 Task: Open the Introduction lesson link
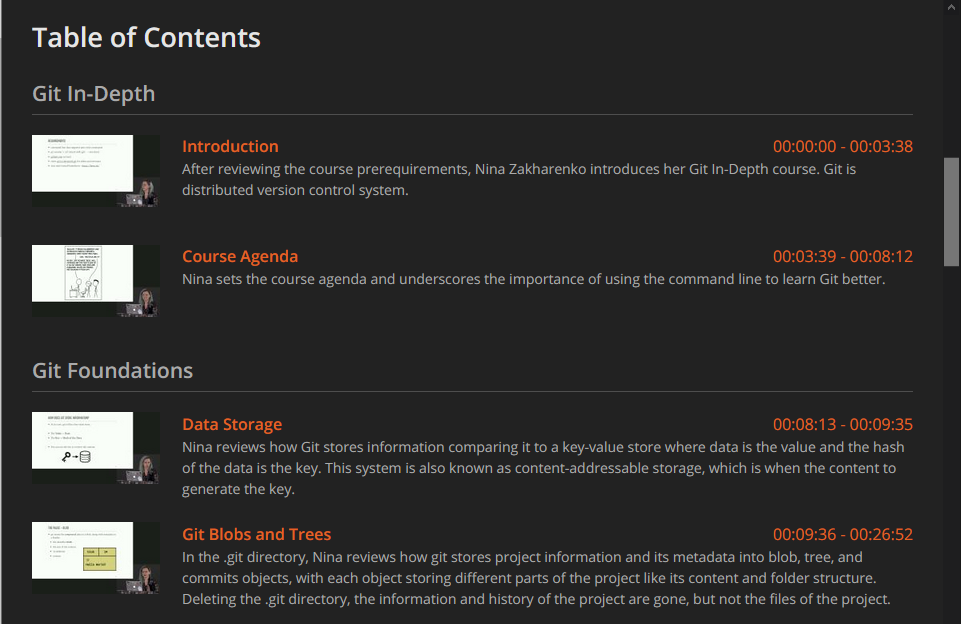[230, 146]
